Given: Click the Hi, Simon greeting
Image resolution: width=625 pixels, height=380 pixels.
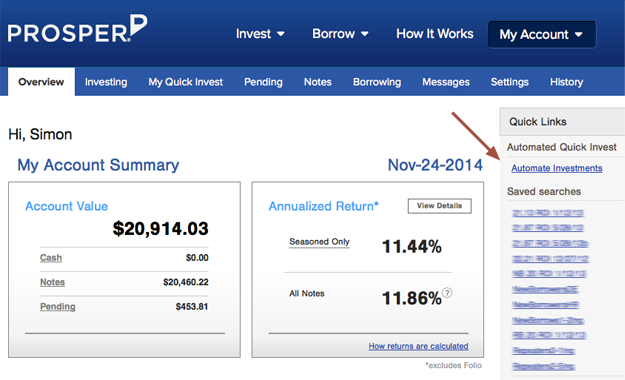Looking at the screenshot, I should [x=40, y=134].
